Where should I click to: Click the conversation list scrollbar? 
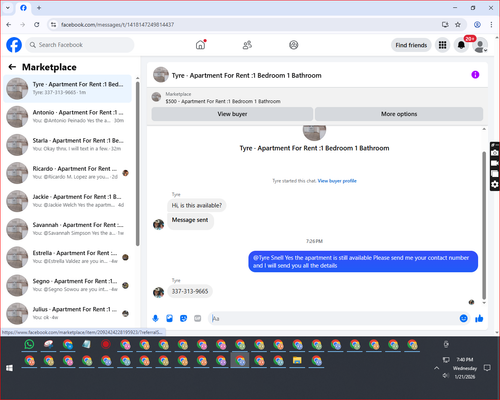click(137, 163)
